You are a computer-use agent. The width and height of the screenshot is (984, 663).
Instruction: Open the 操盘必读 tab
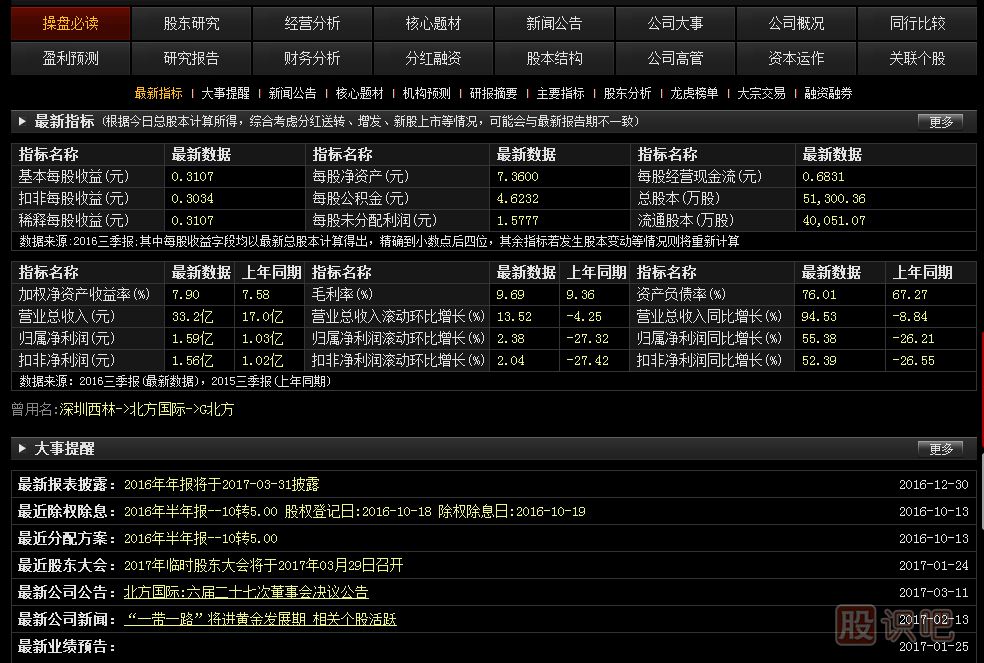pyautogui.click(x=70, y=23)
